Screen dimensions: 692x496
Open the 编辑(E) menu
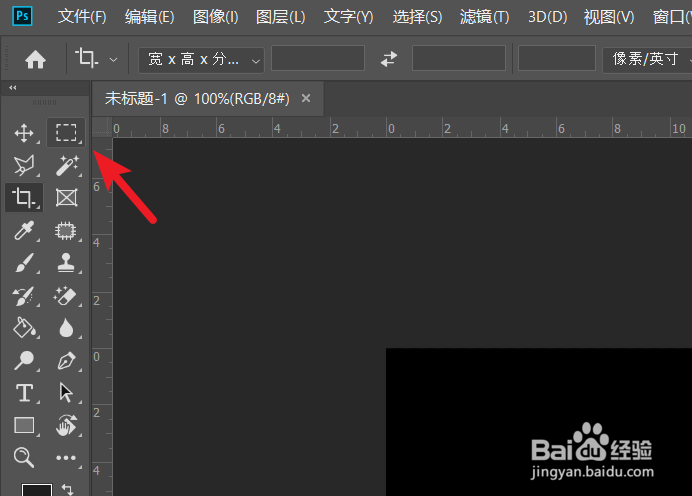coord(150,17)
